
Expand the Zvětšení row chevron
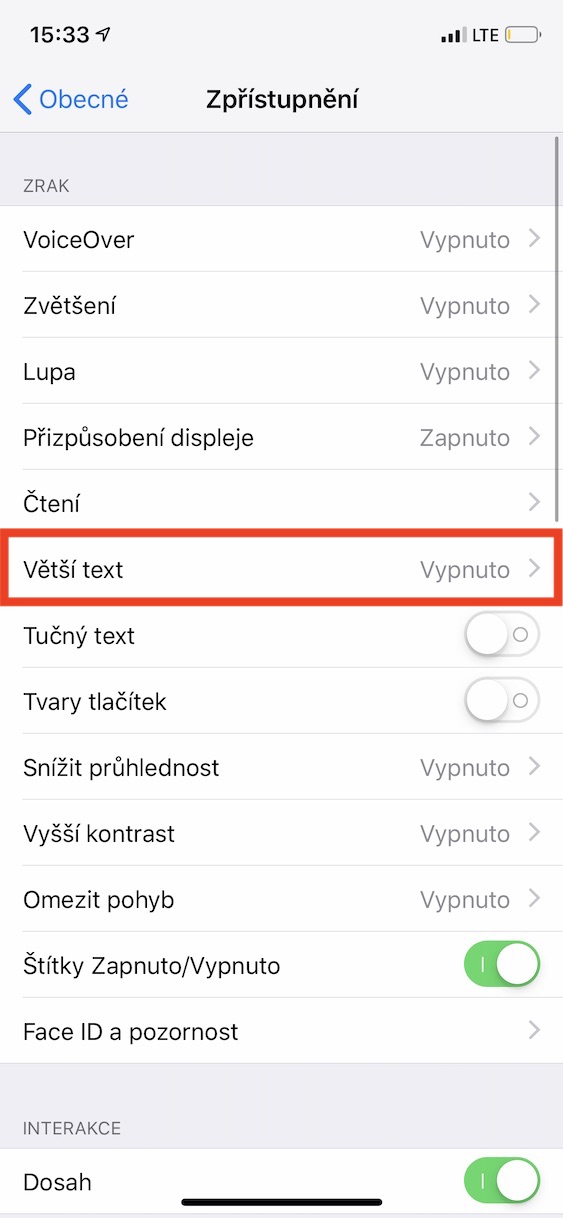click(534, 305)
